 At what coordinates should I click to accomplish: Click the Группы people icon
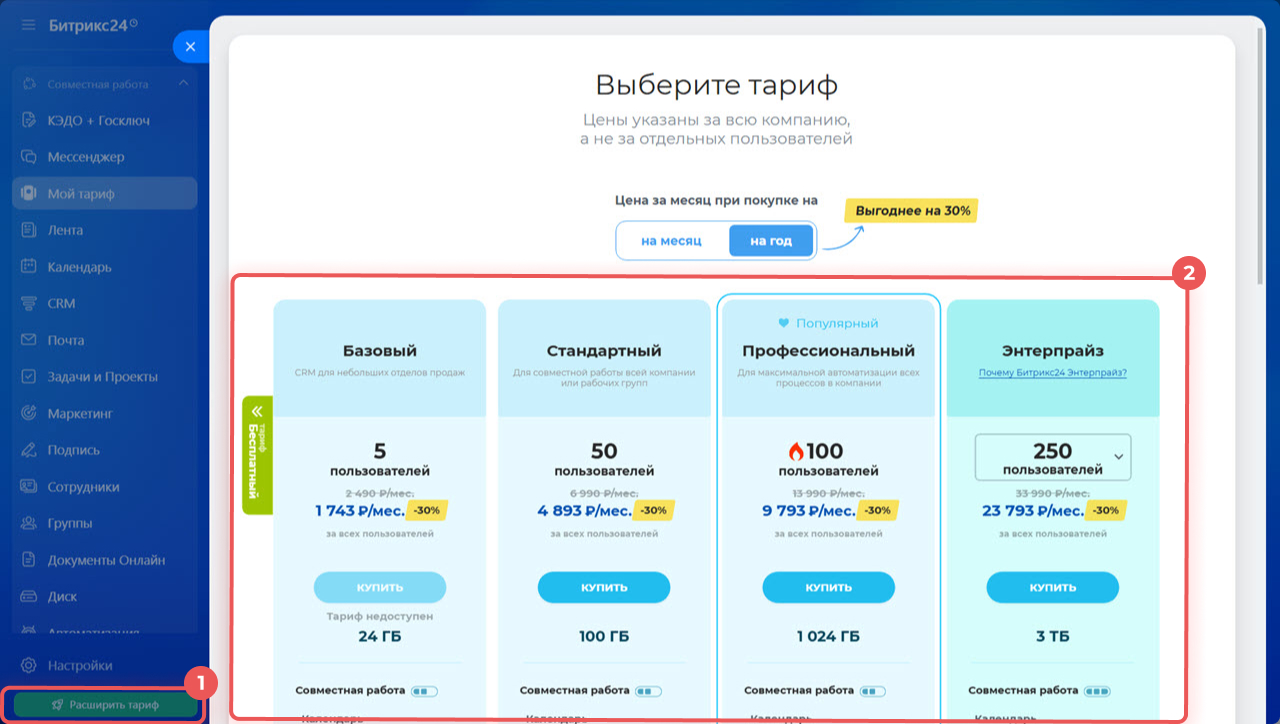(30, 523)
